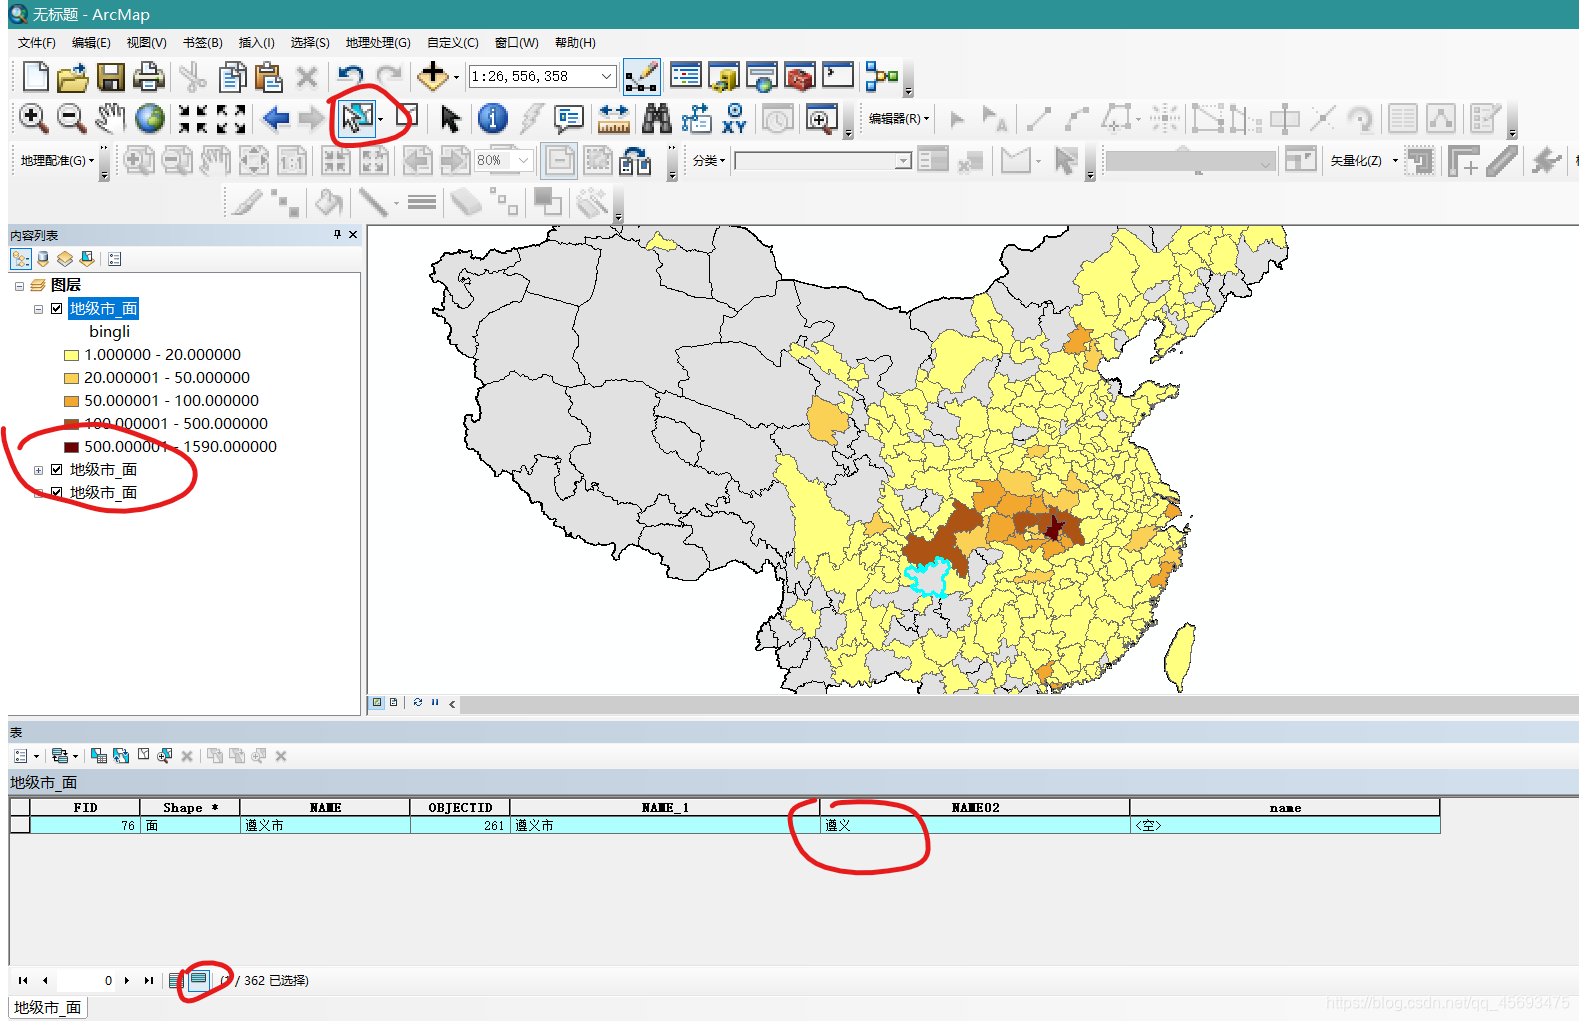Open the ModelBuilder window icon
This screenshot has width=1579, height=1021.
881,76
